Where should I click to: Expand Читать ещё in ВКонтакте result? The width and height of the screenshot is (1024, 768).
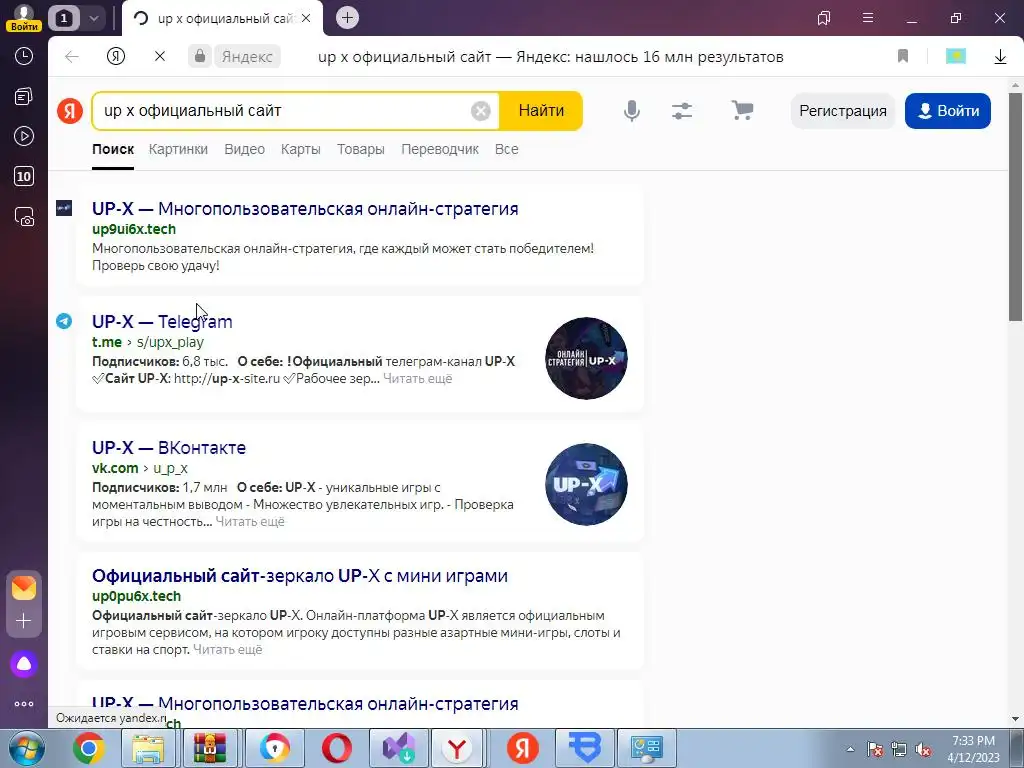[250, 522]
